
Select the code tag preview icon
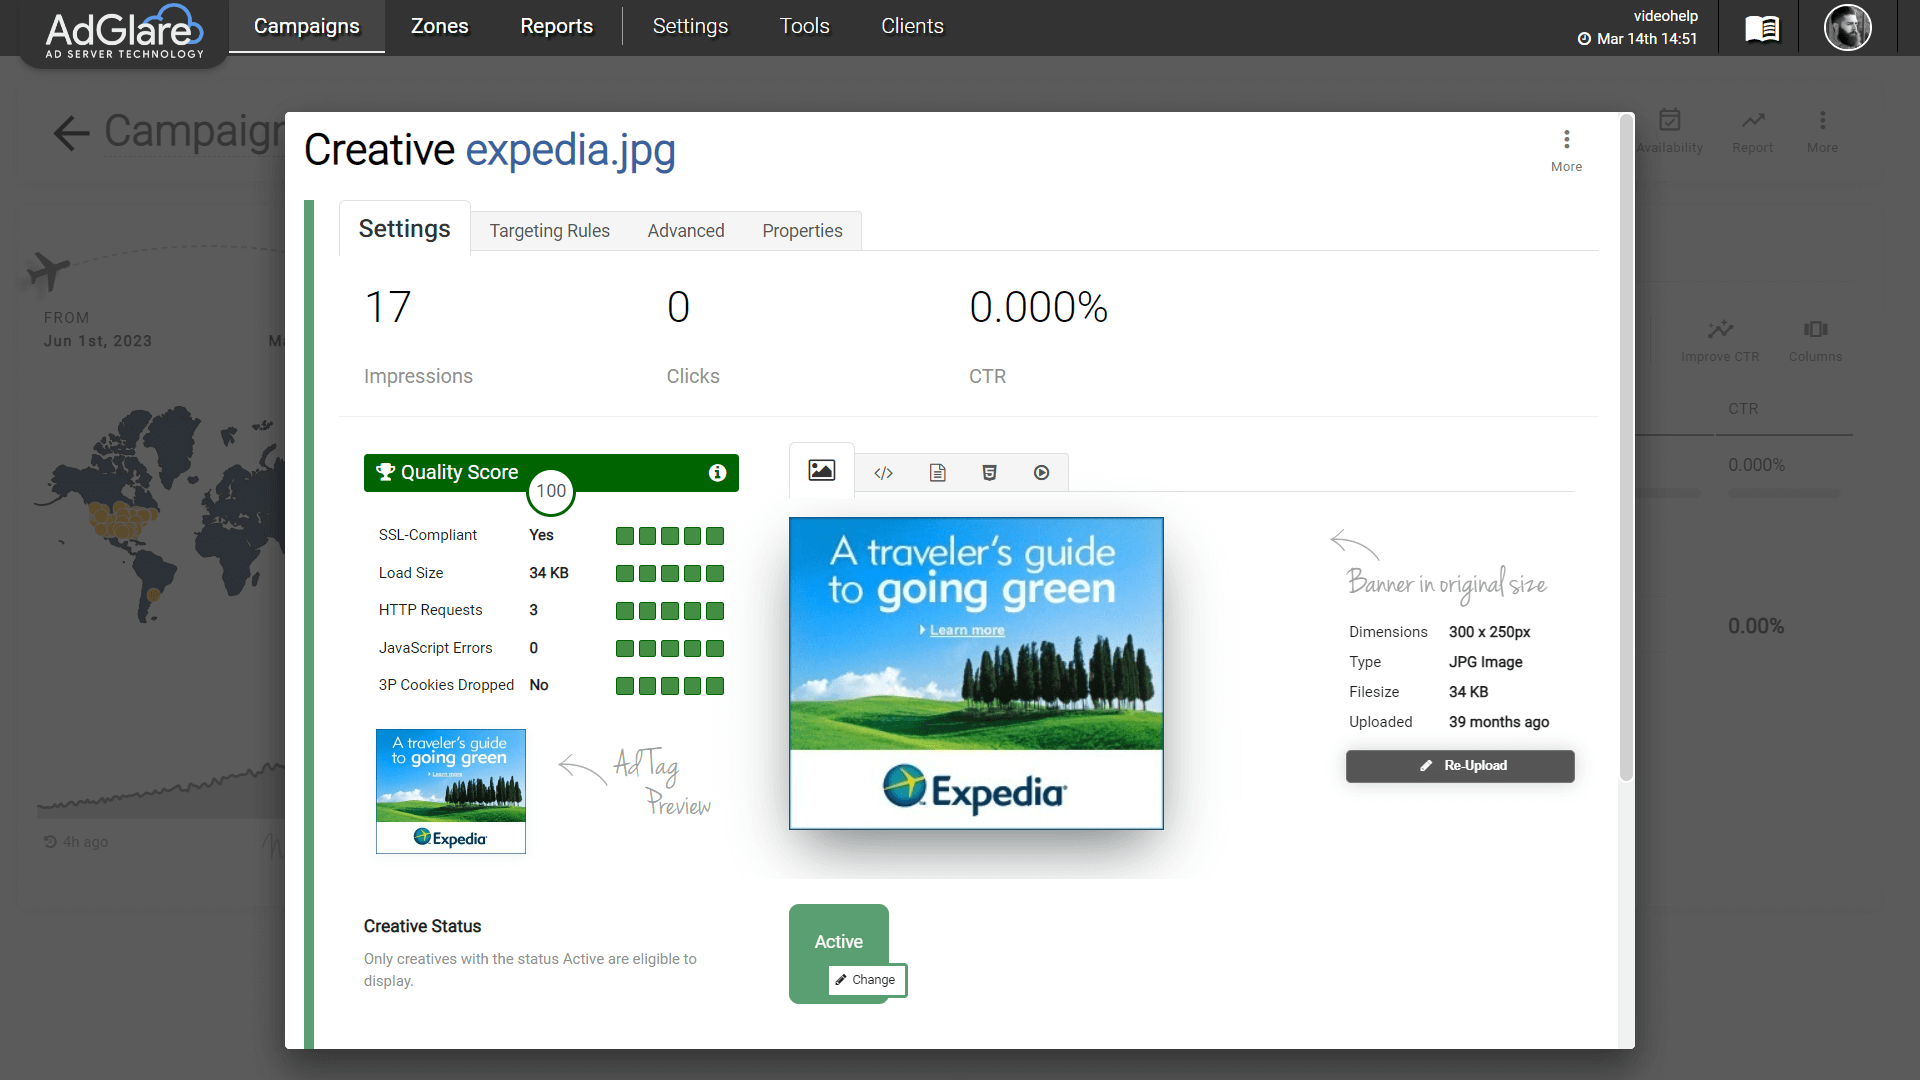point(883,473)
